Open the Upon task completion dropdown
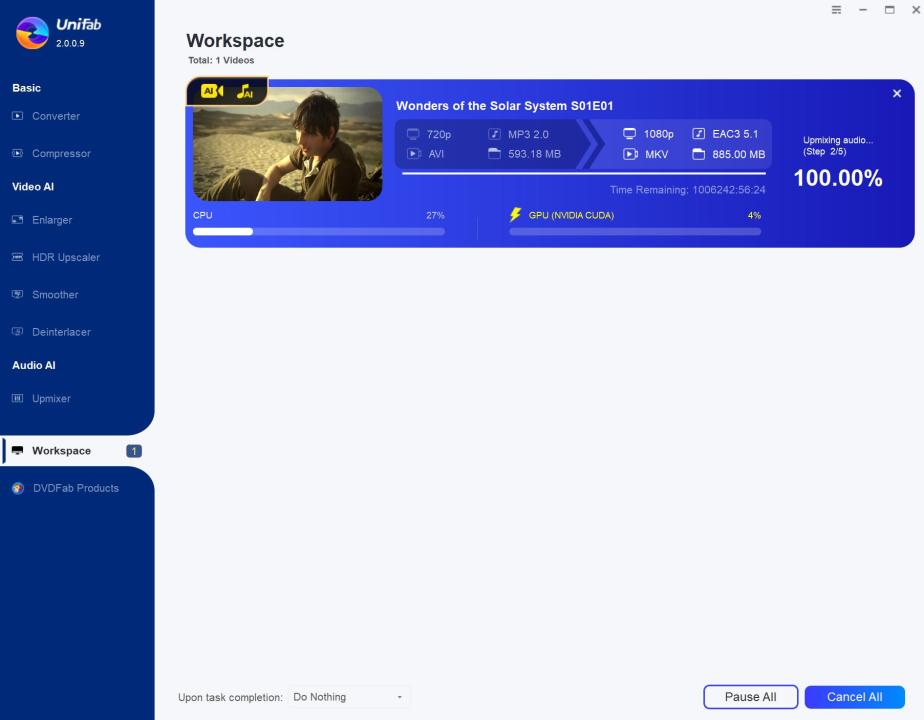 point(348,697)
